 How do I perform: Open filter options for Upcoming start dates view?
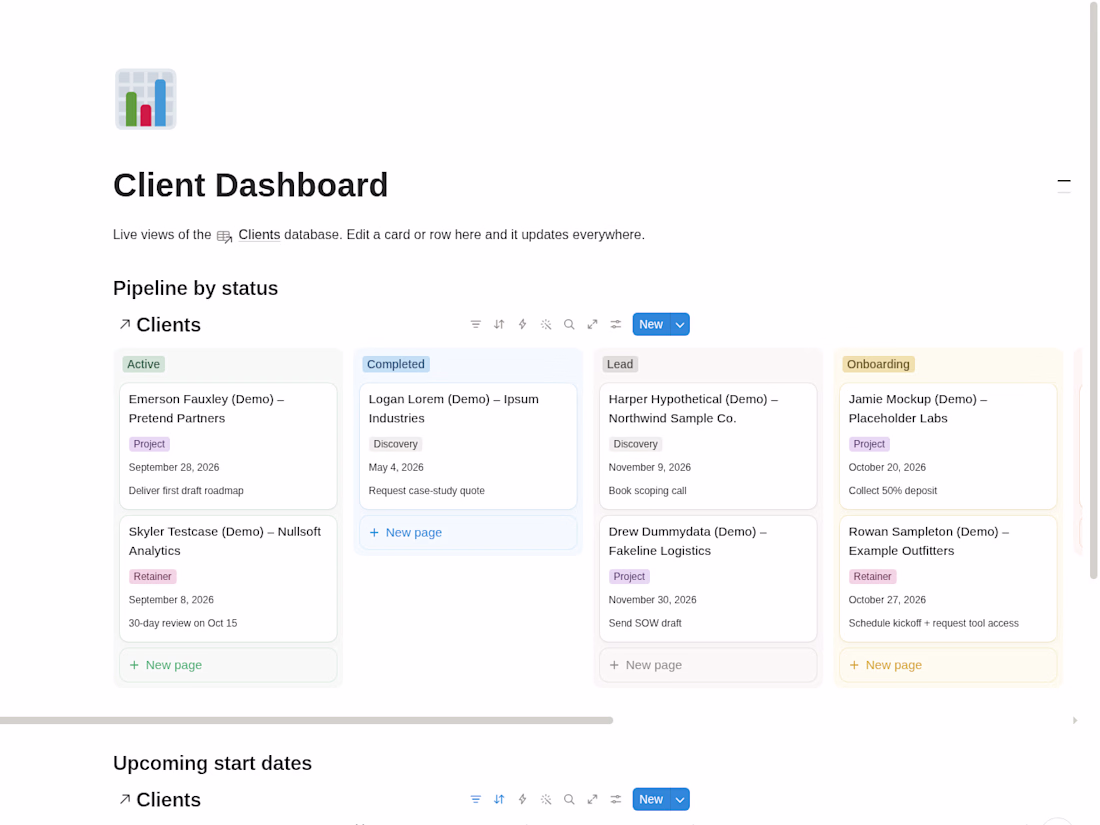(x=476, y=799)
